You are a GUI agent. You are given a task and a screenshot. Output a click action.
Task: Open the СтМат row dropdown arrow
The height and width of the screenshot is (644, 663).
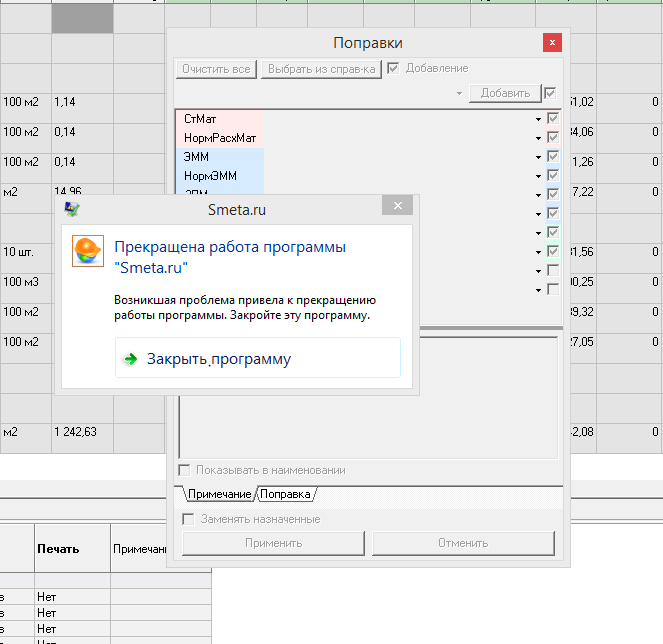[x=538, y=119]
